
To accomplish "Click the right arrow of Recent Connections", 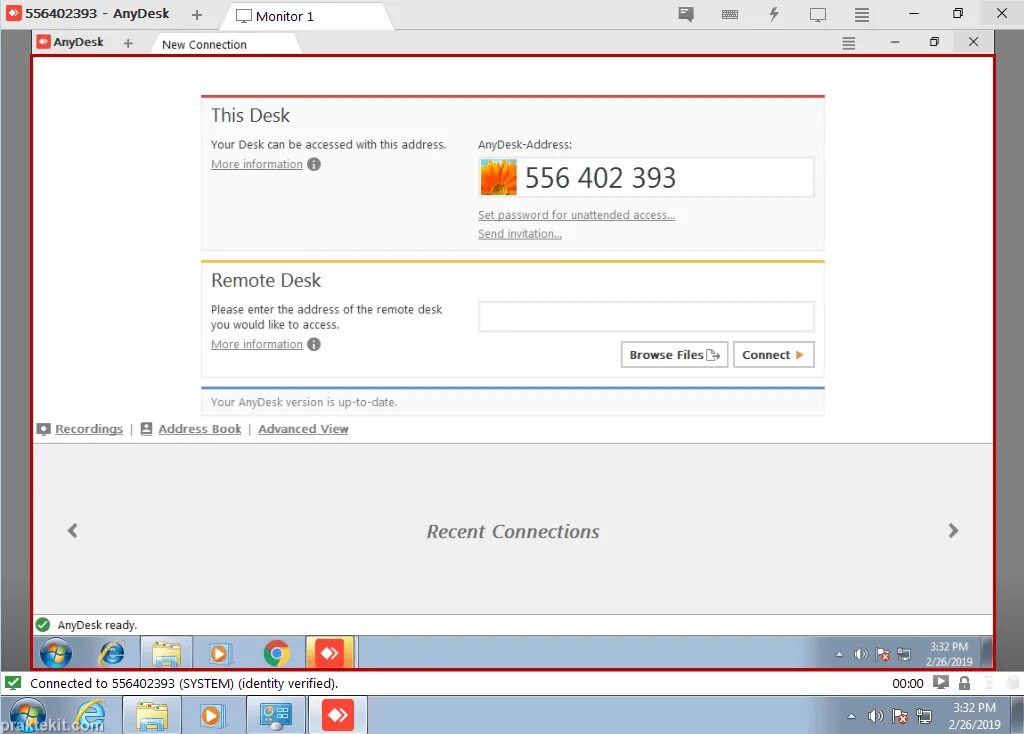I will pyautogui.click(x=953, y=530).
